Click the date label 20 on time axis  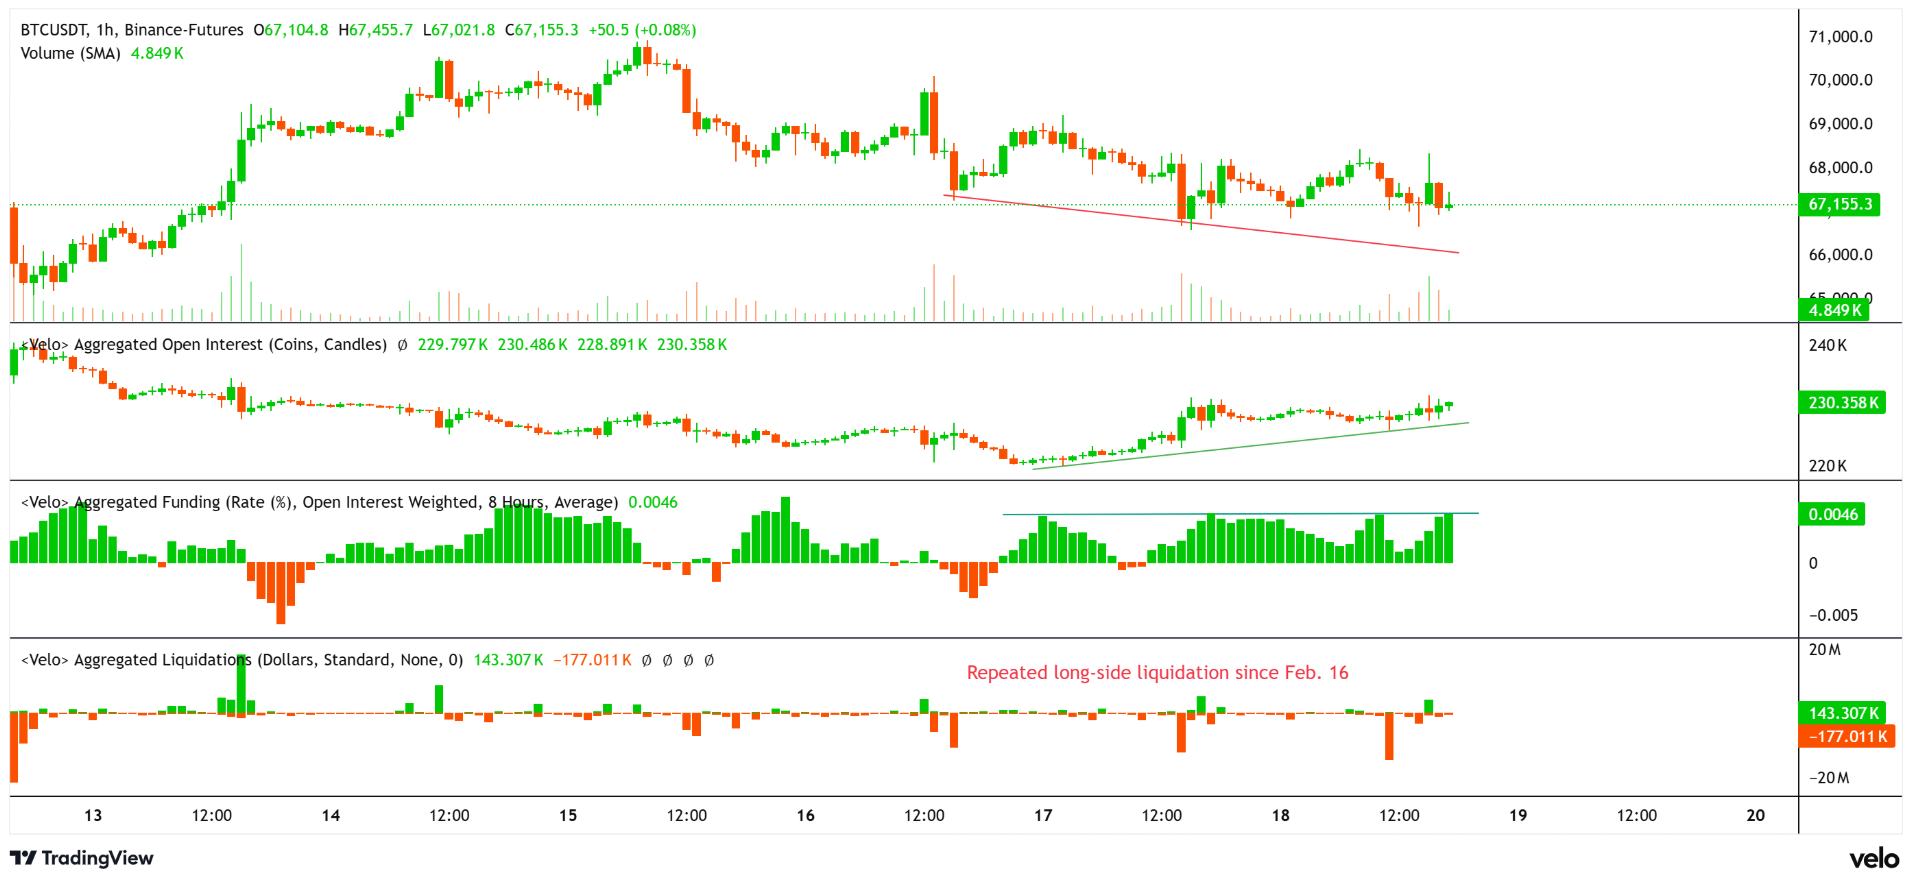click(1756, 816)
